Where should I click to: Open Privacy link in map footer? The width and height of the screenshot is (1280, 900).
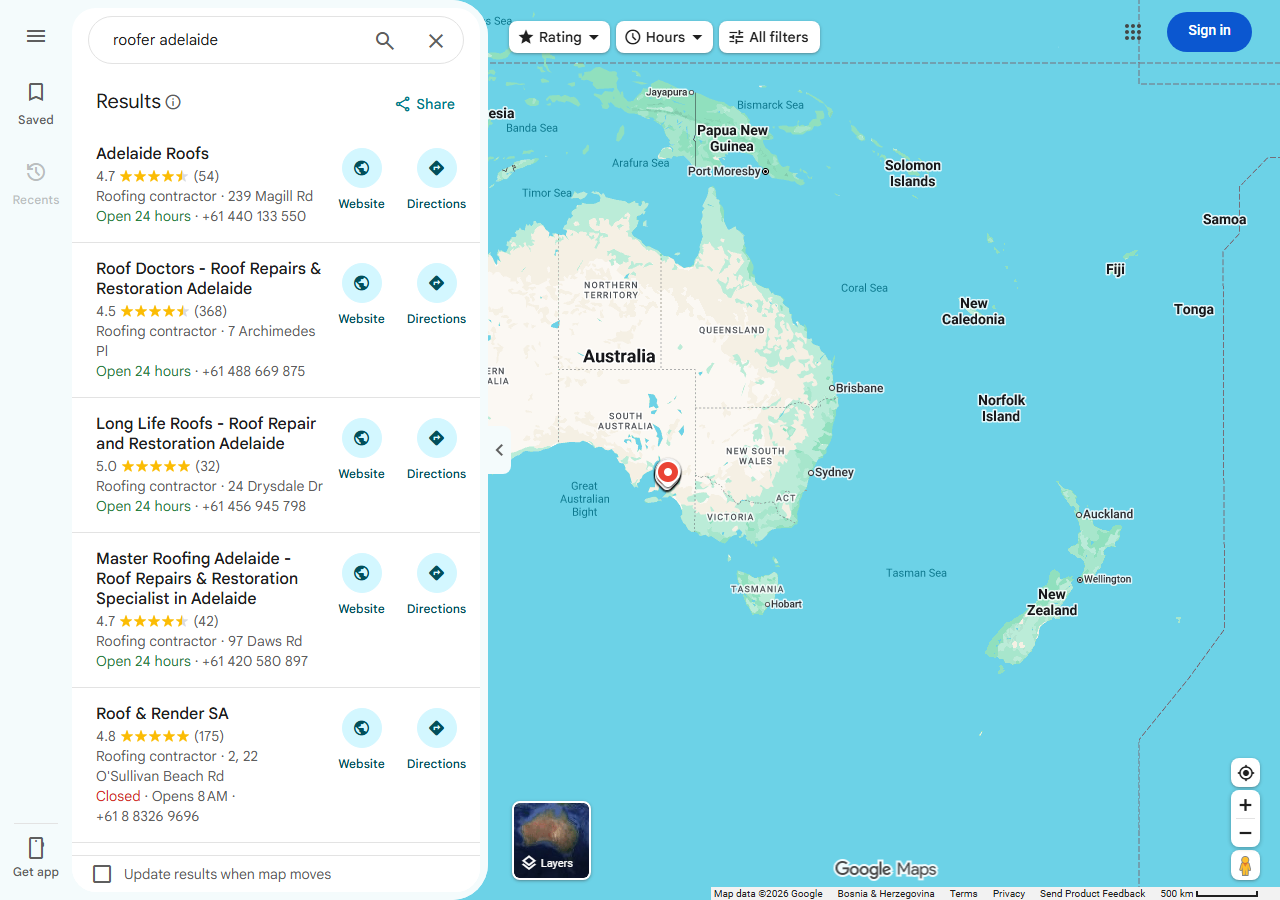pos(1009,893)
